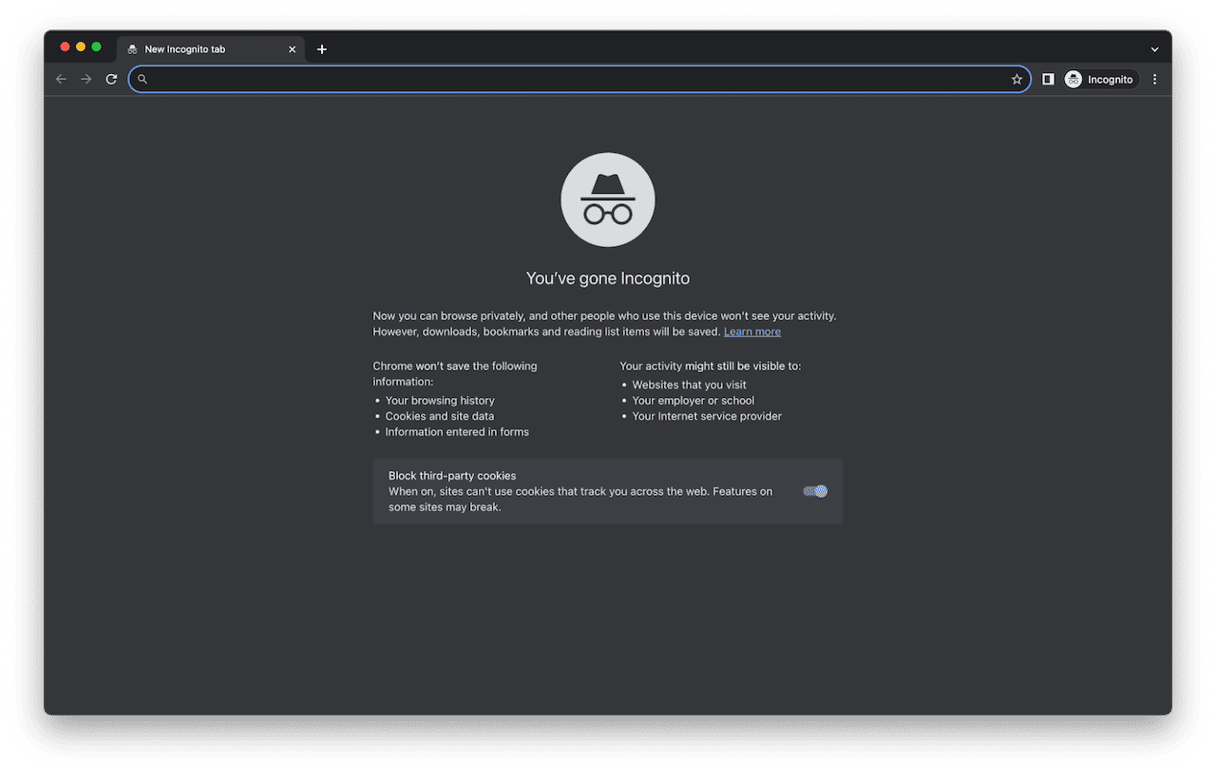1216x773 pixels.
Task: Click "Your browsing history" list item
Action: [x=440, y=401]
